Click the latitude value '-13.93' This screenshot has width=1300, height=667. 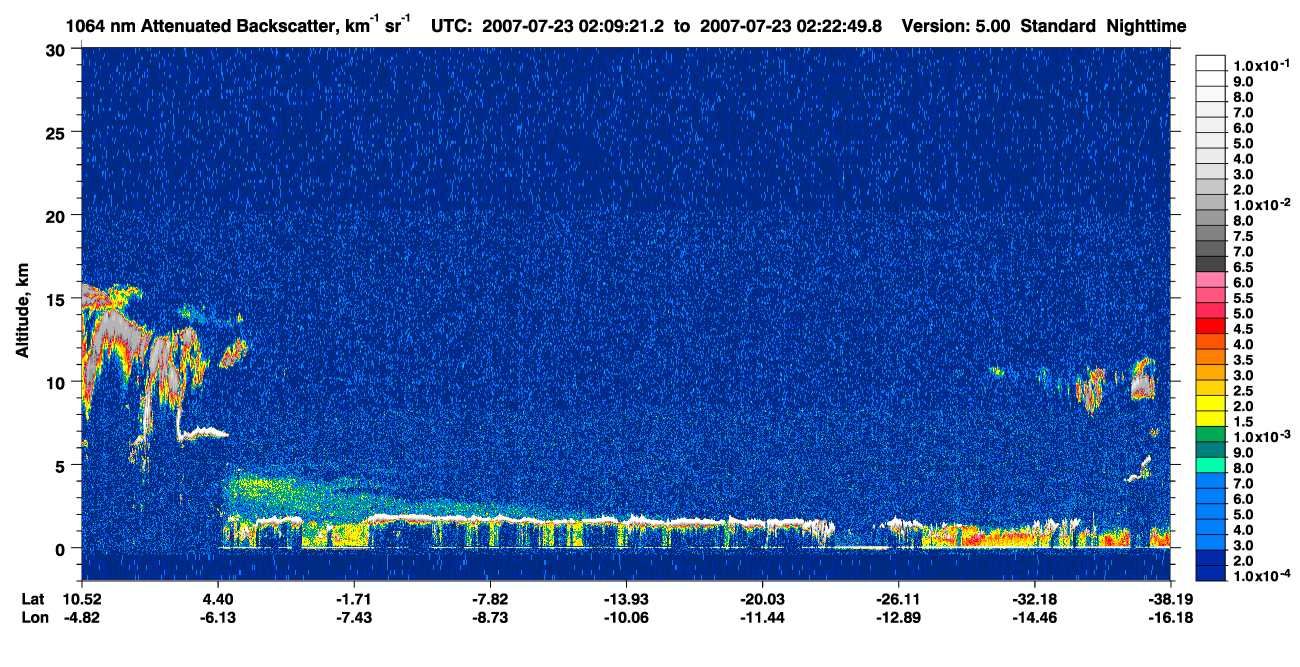click(626, 599)
